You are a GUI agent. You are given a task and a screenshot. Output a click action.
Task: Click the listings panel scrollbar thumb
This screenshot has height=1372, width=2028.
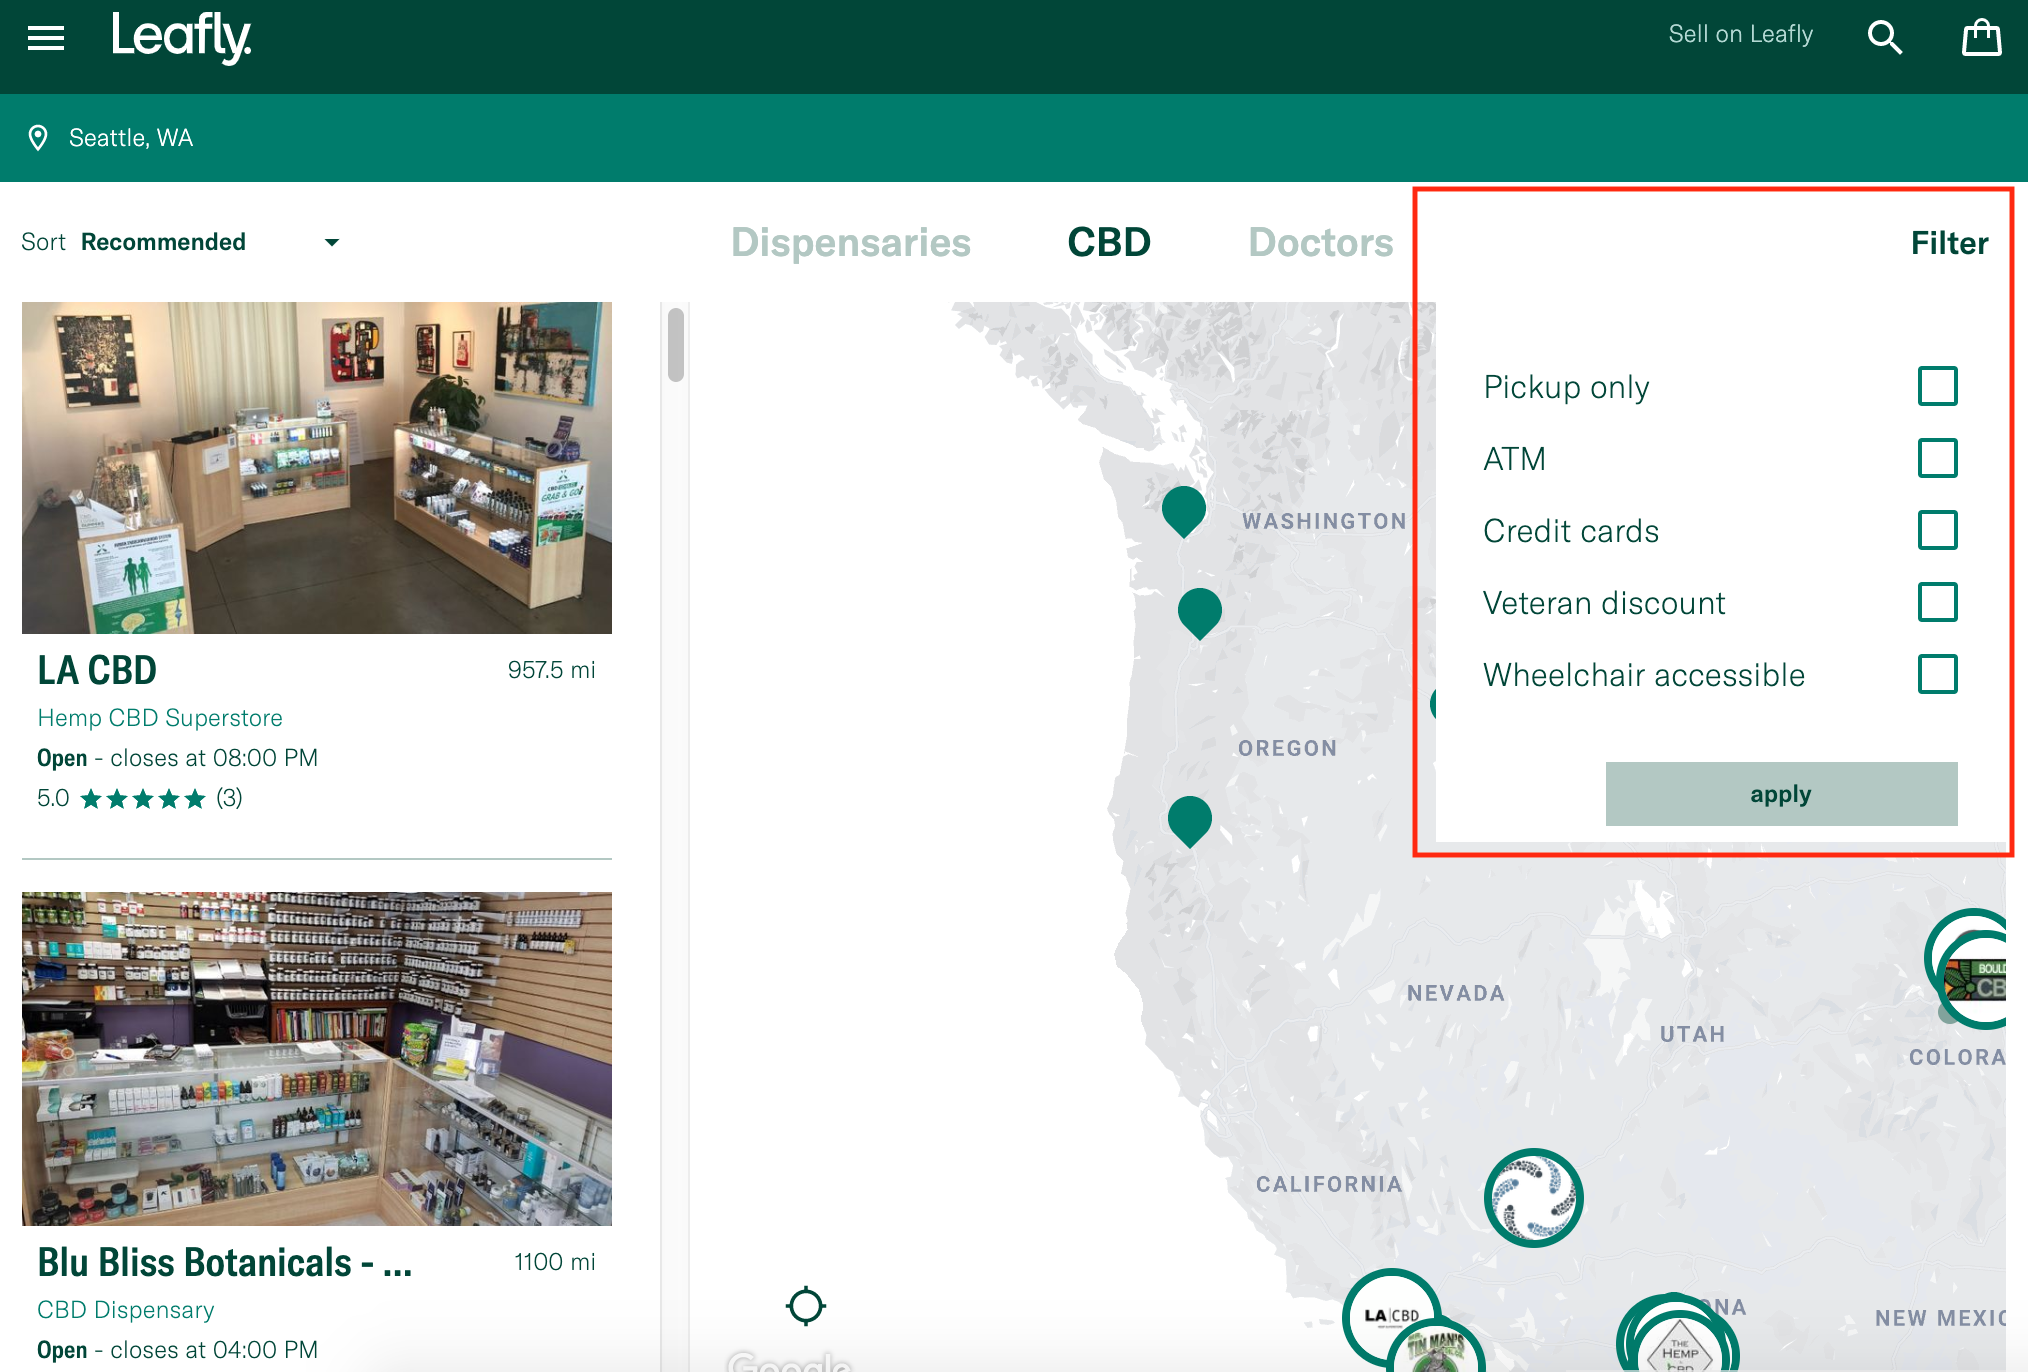click(x=676, y=345)
